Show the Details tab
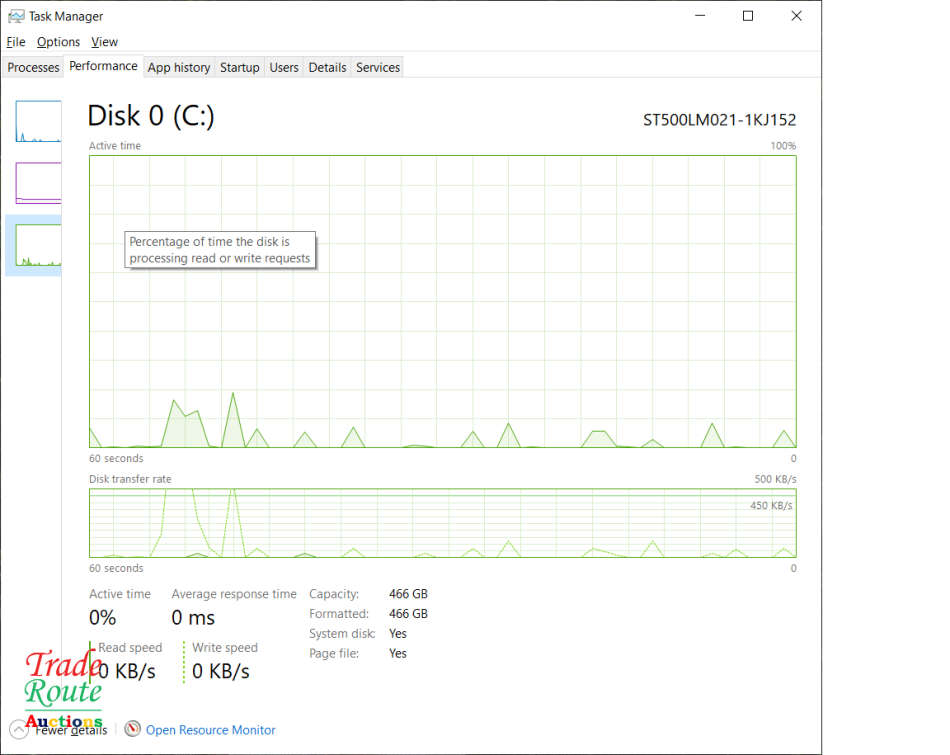The image size is (950, 755). 327,67
